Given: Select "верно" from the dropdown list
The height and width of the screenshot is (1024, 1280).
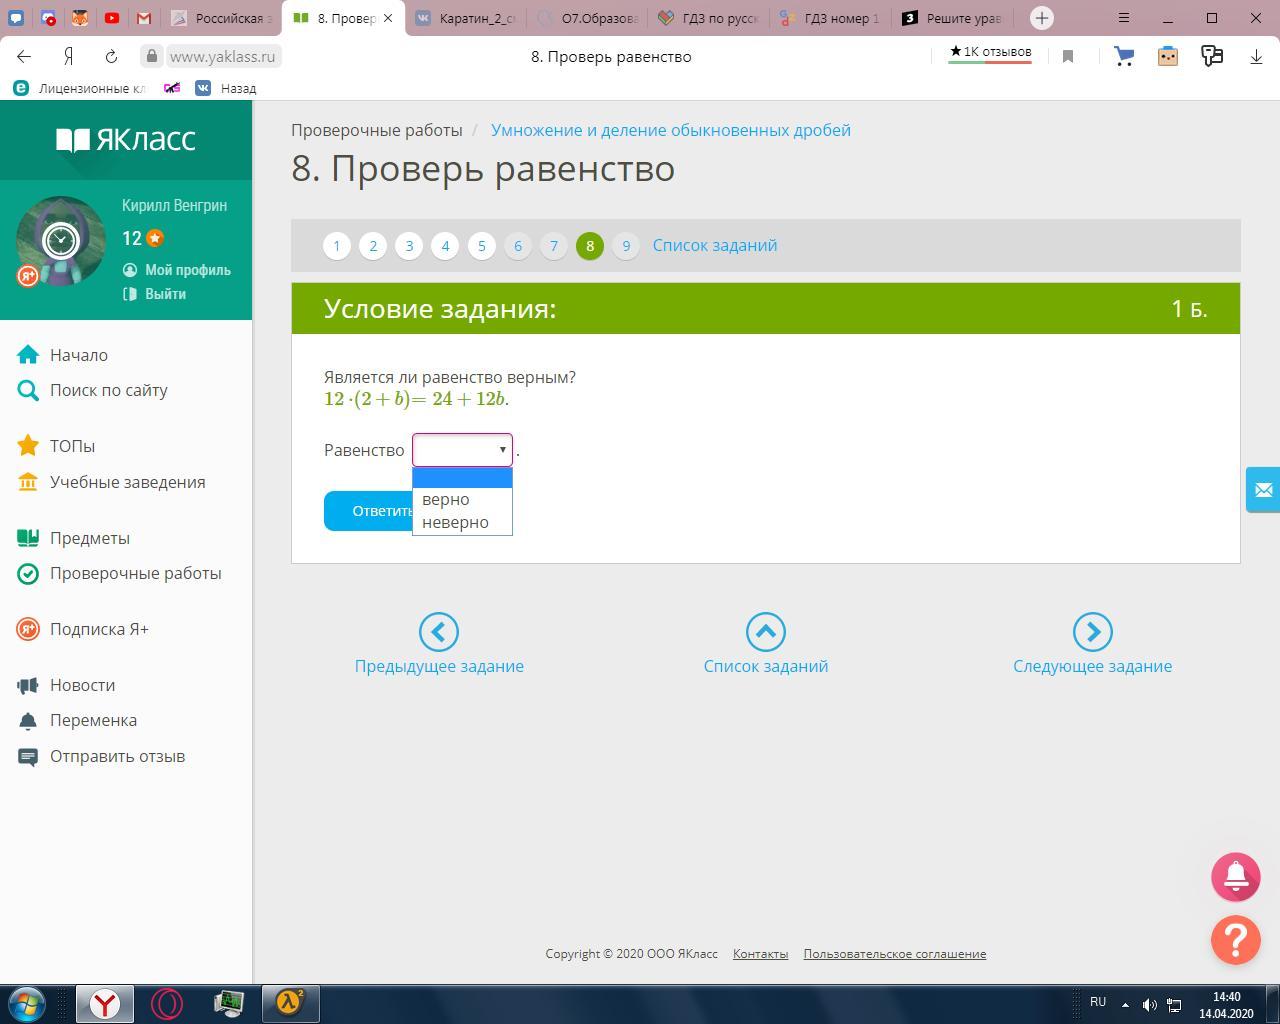Looking at the screenshot, I should coord(462,499).
